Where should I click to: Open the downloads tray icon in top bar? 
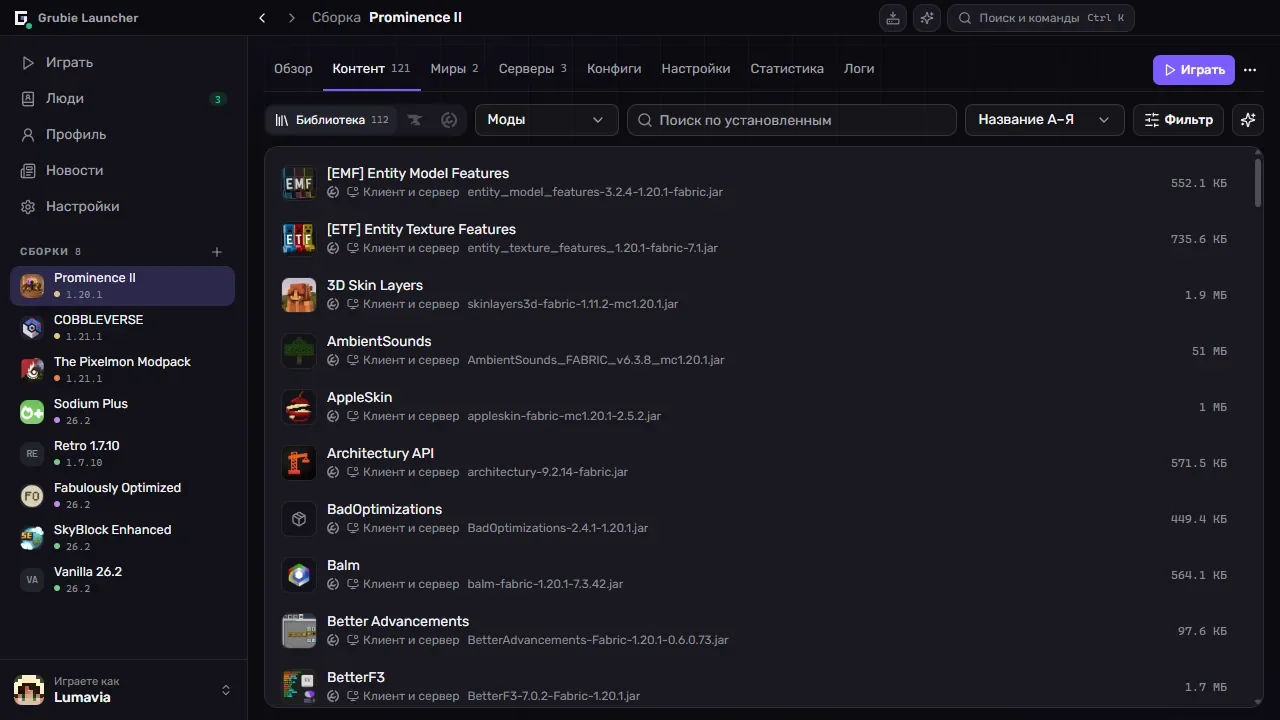893,18
